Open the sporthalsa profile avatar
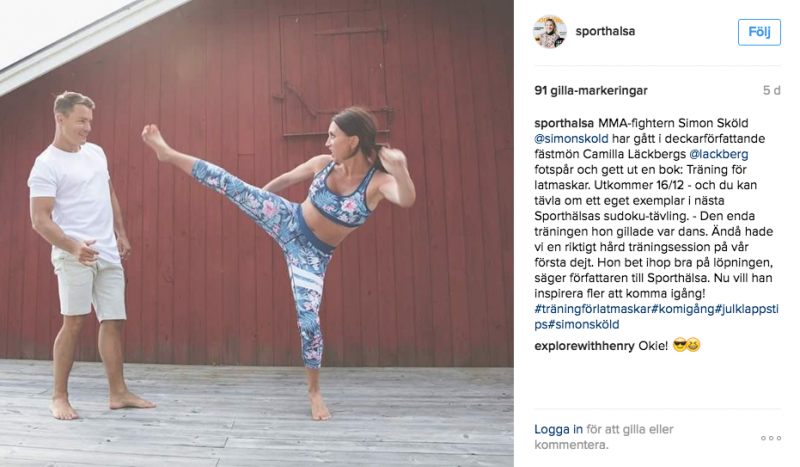800x467 pixels. click(x=550, y=32)
